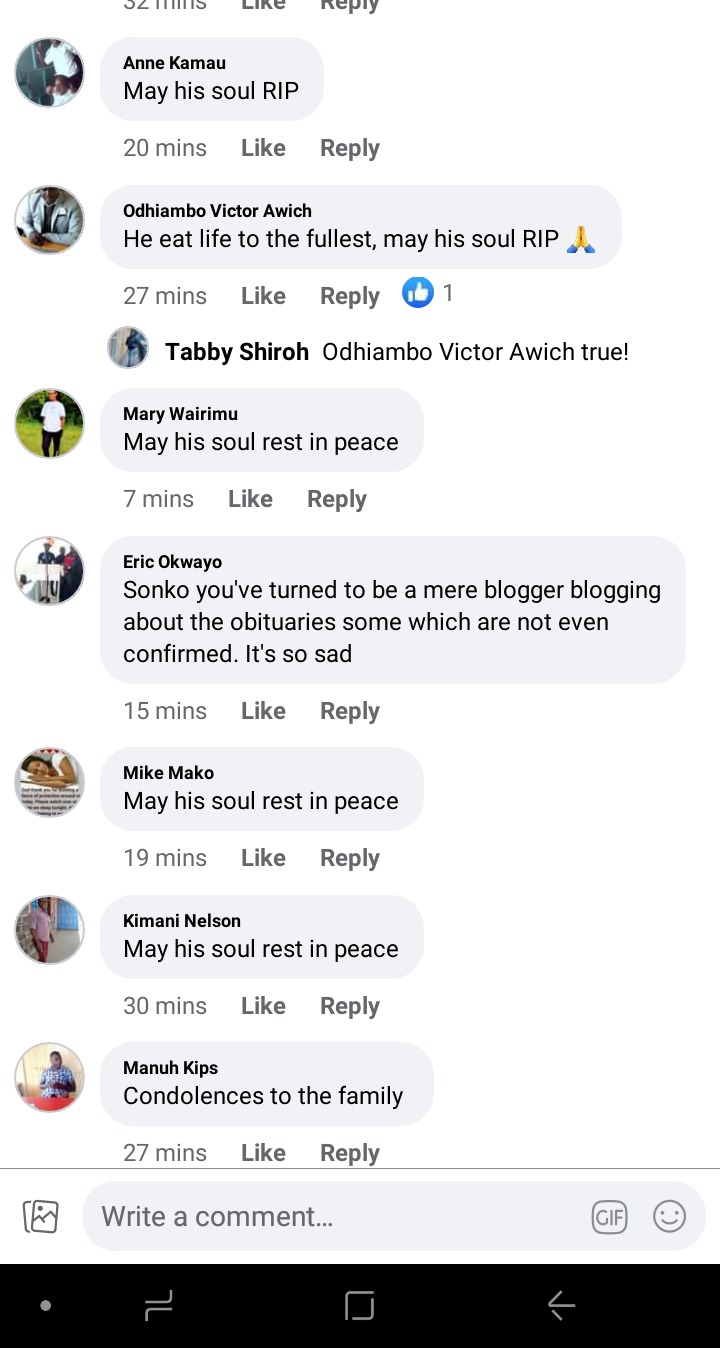
Task: Reply to Odhiambo Victor Awich's comment
Action: (x=350, y=296)
